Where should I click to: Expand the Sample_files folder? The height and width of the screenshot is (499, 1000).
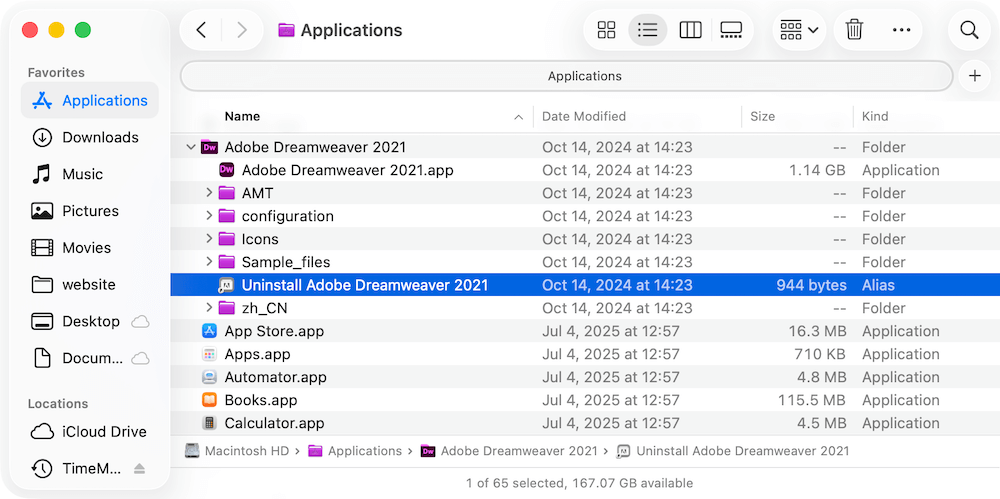tap(209, 262)
